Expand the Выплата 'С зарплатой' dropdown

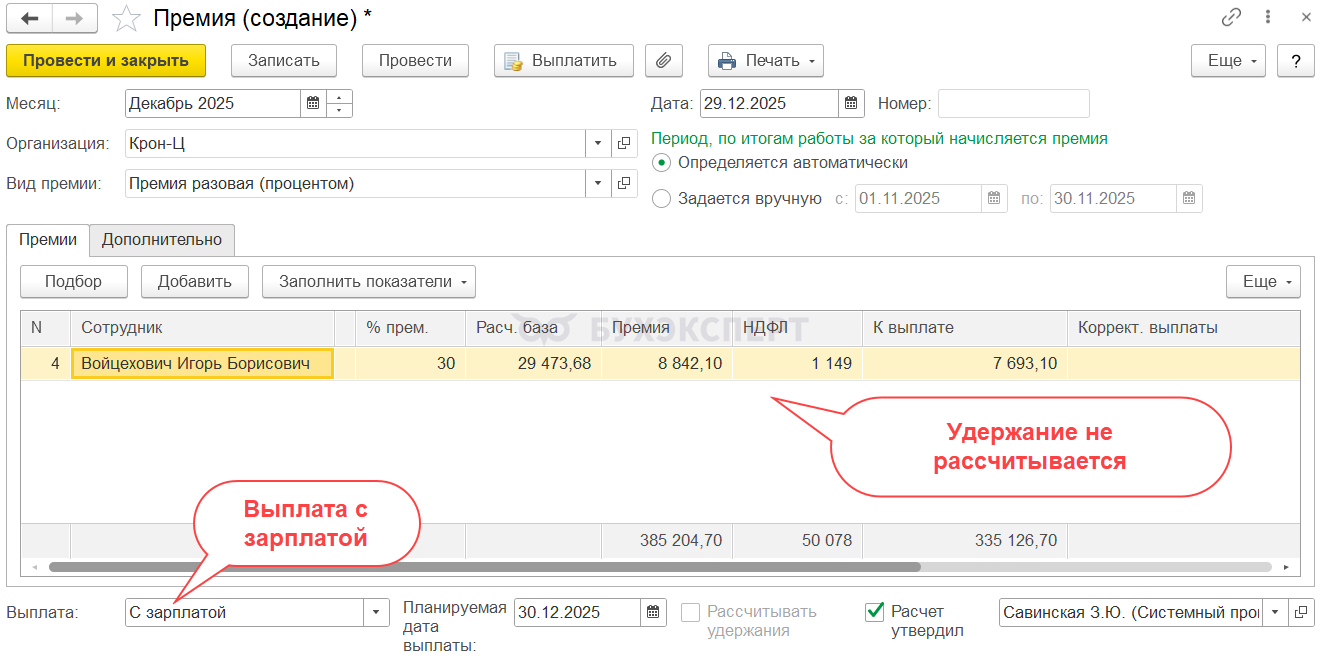click(376, 612)
